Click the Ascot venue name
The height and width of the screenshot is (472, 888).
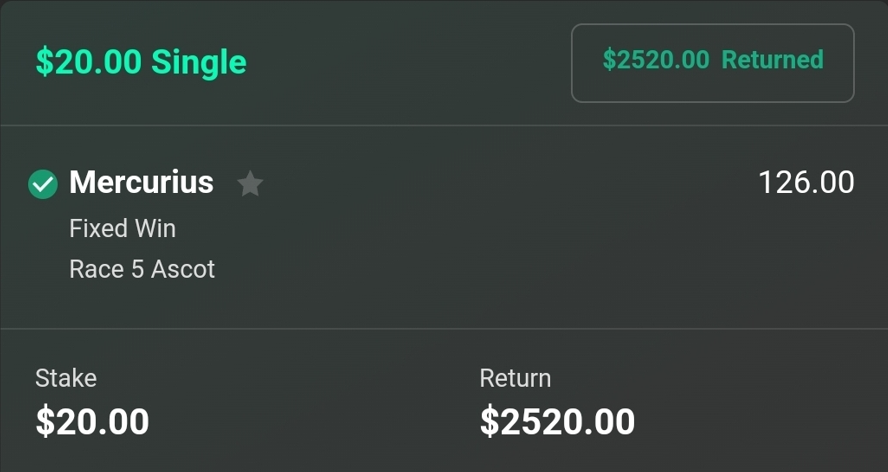[183, 269]
